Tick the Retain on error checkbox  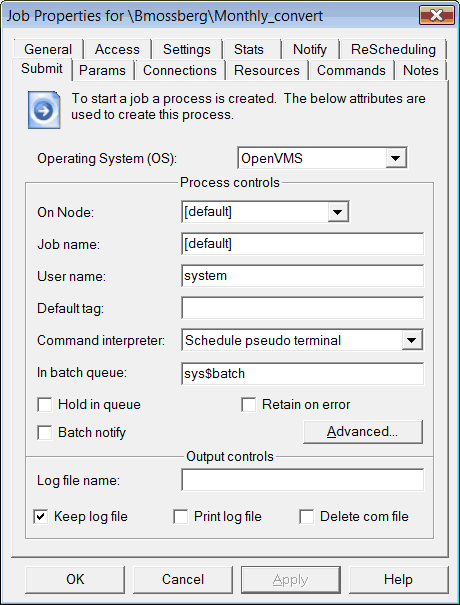click(249, 405)
